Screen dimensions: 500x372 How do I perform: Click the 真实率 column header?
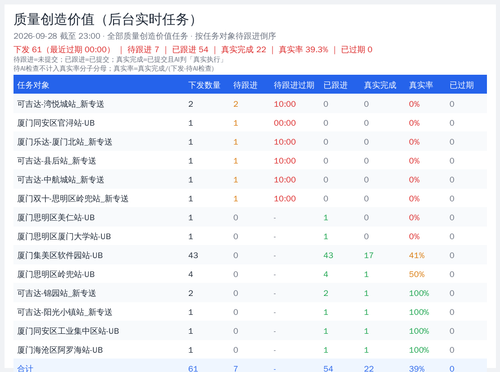tap(421, 85)
